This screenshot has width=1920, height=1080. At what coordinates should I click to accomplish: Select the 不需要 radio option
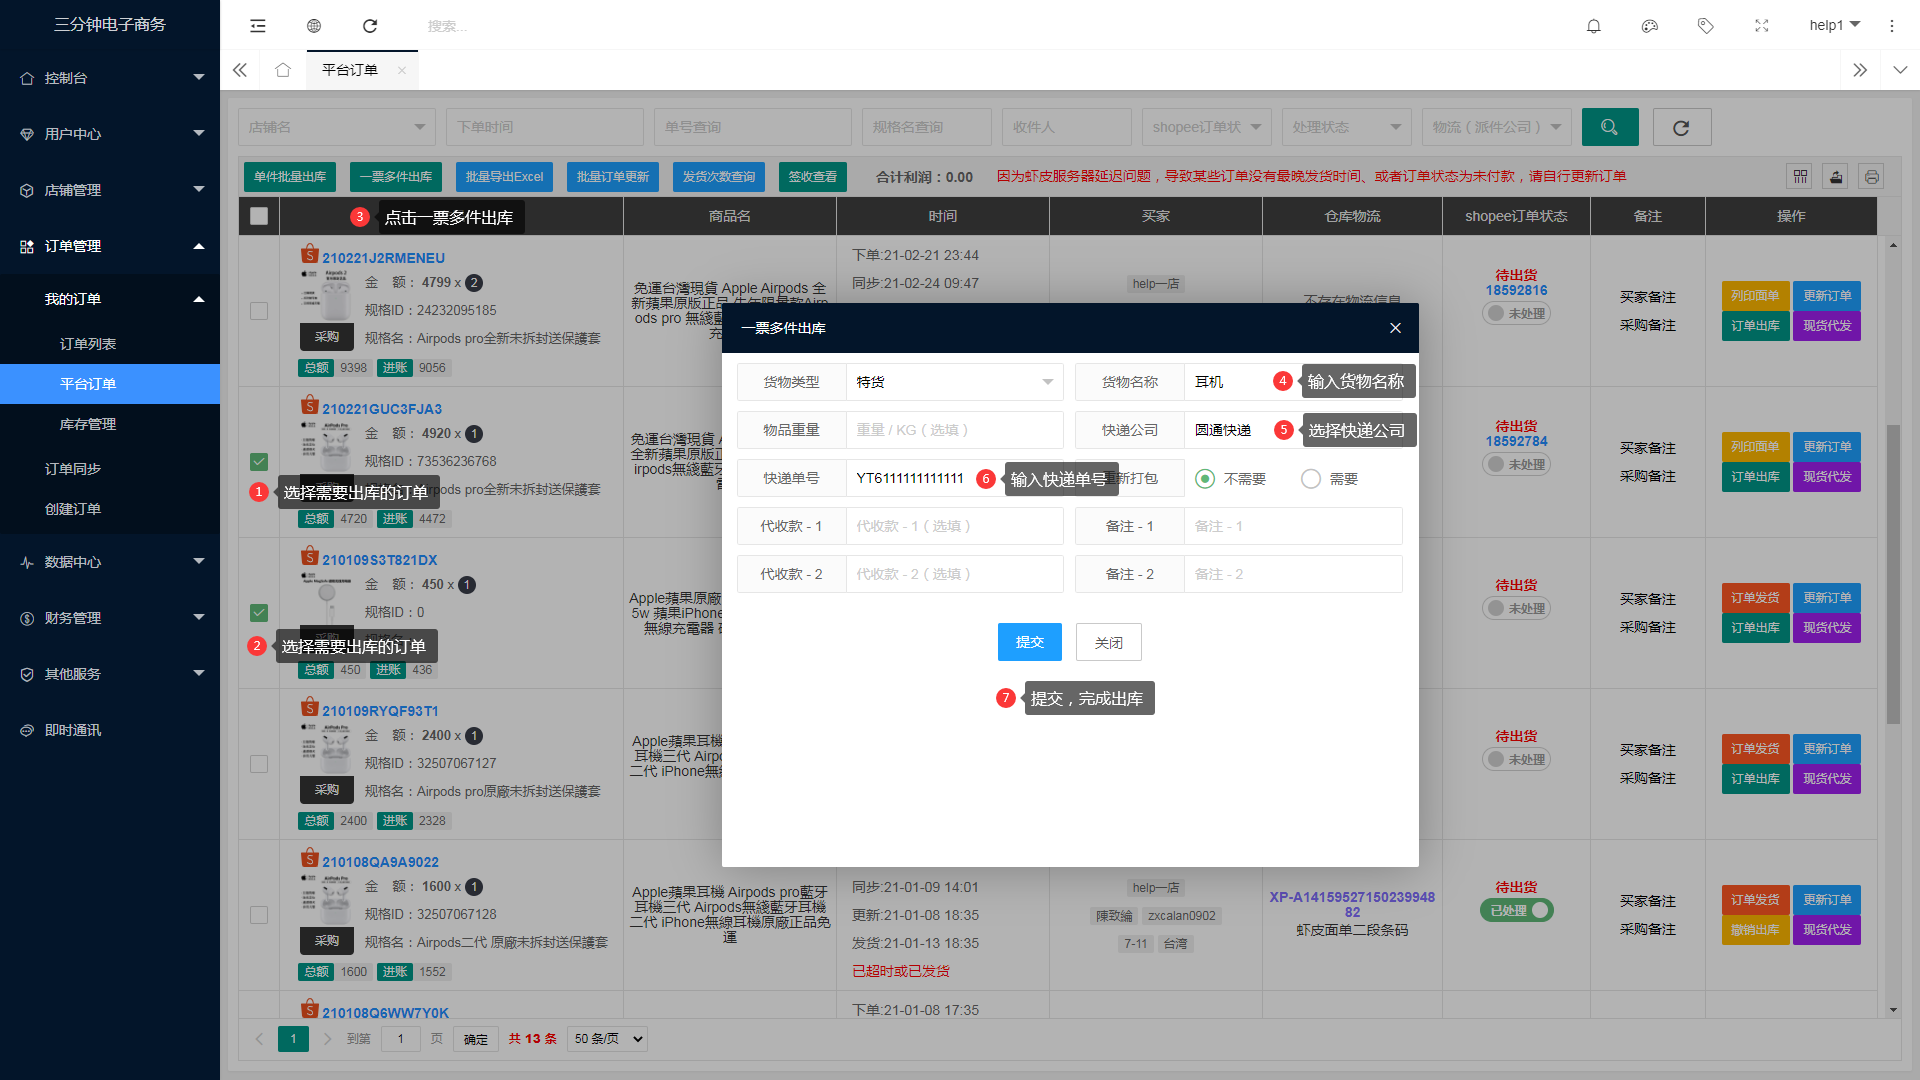click(x=1205, y=479)
